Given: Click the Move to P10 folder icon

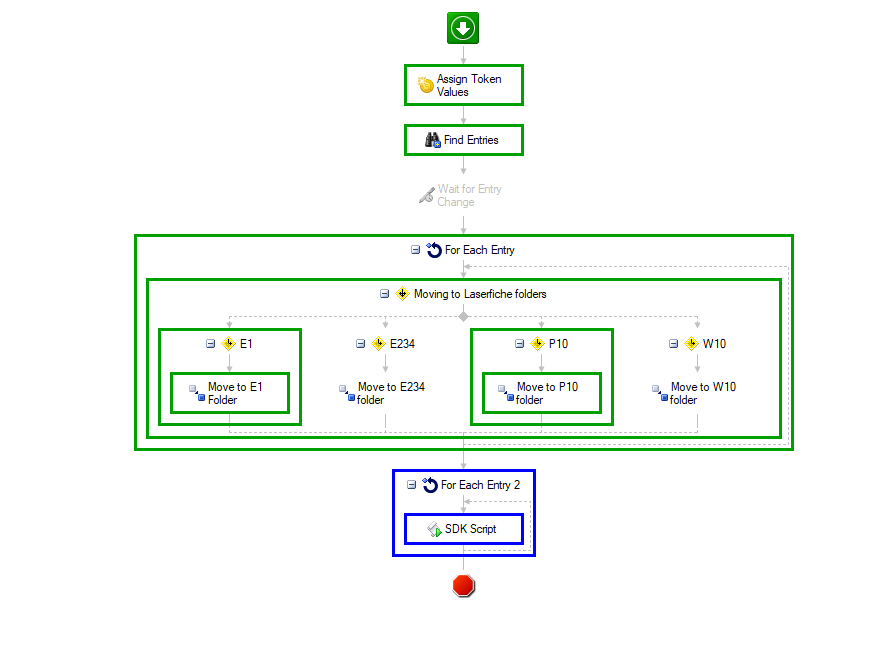Looking at the screenshot, I should 506,393.
